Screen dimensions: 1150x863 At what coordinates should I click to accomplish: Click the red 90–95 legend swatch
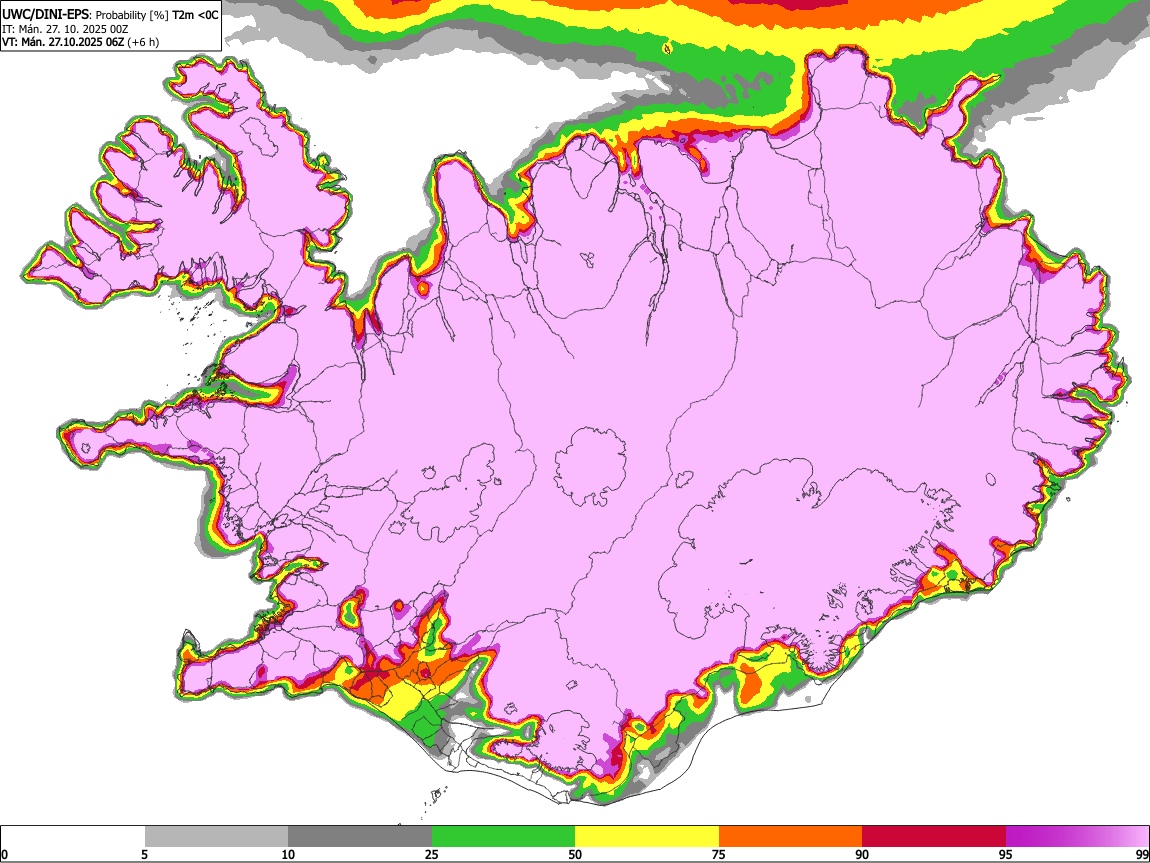[934, 836]
